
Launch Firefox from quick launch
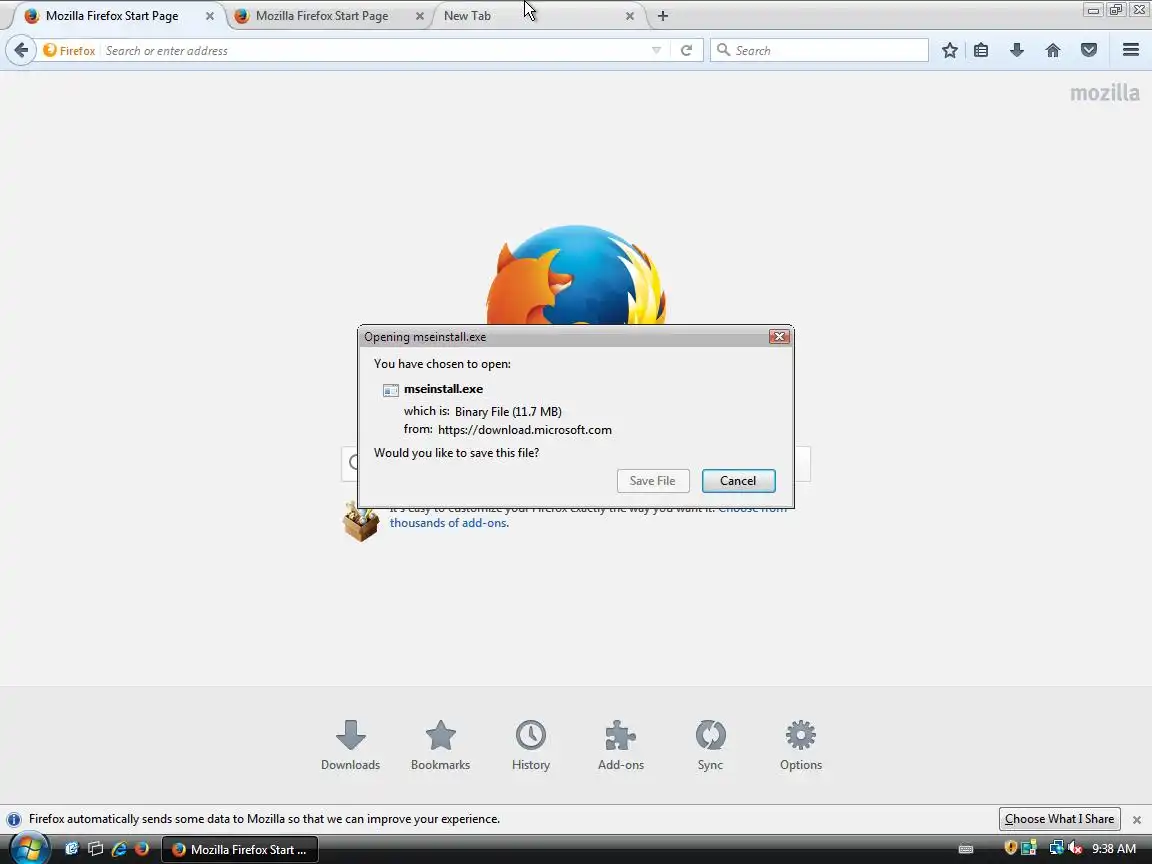[142, 849]
